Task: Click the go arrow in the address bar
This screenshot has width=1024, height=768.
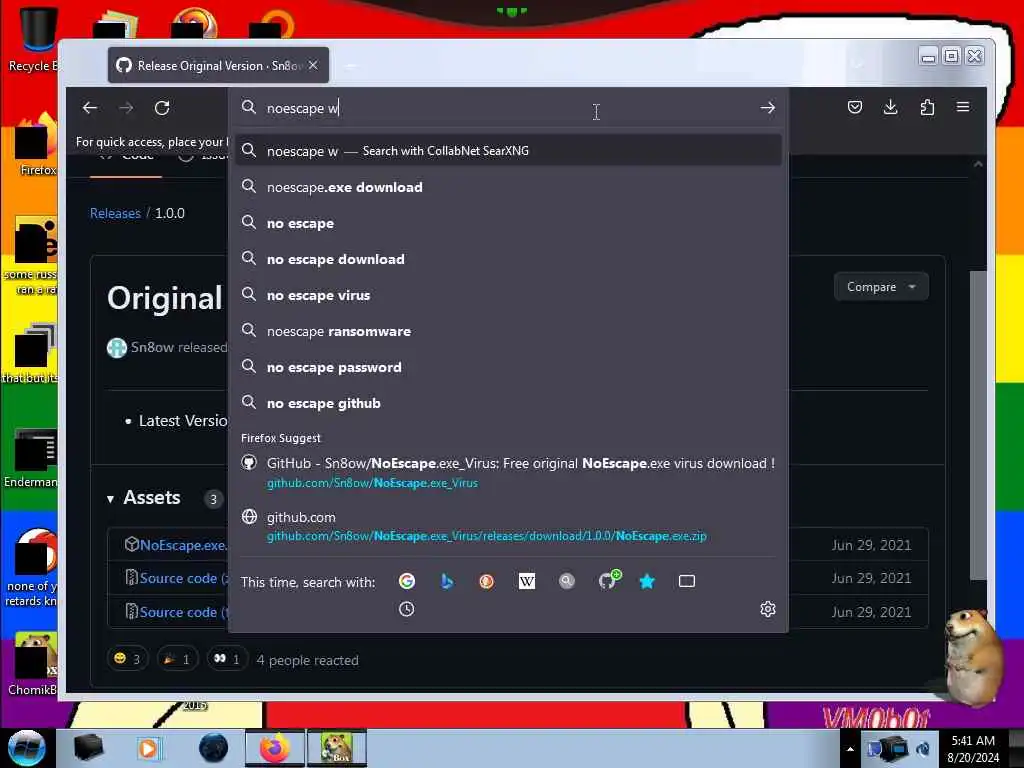Action: pyautogui.click(x=767, y=108)
